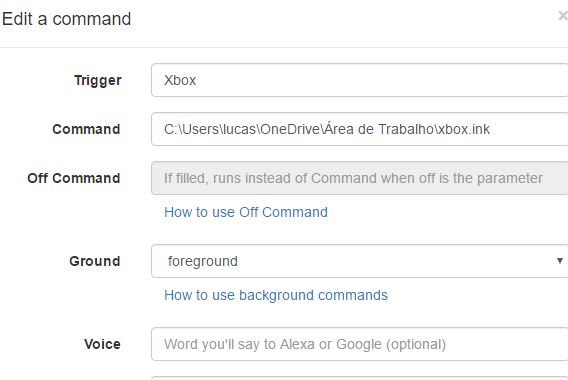Expand the Ground dropdown arrow
This screenshot has height=380, width=568.
tap(560, 261)
